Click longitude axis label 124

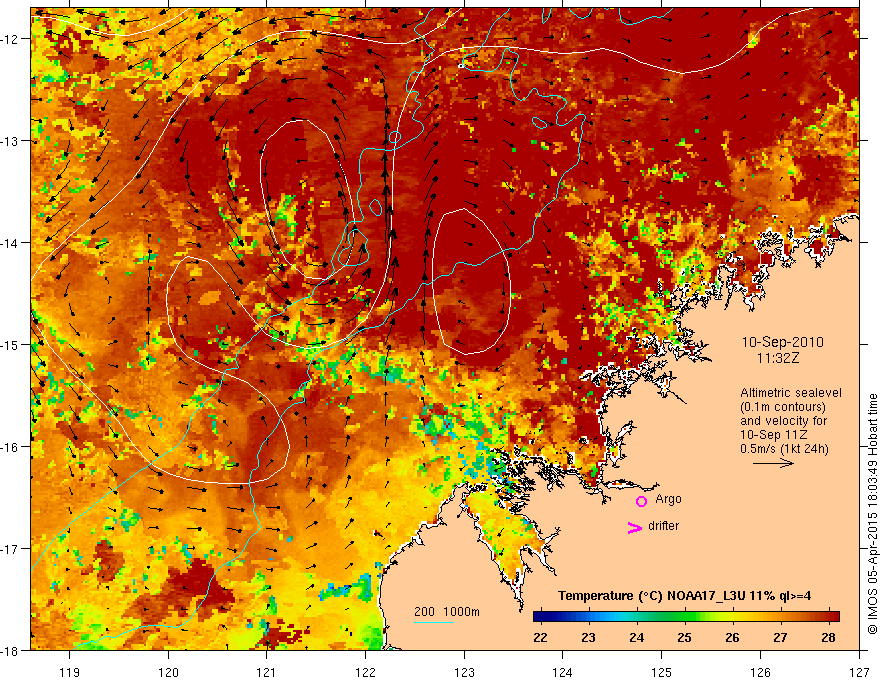(563, 672)
